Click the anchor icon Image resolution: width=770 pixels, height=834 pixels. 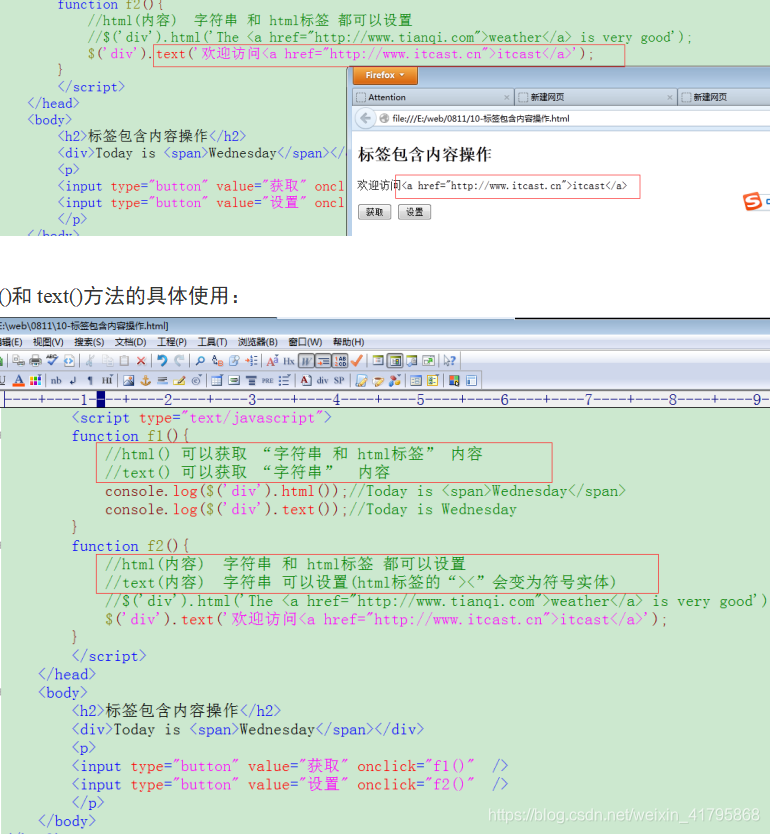click(145, 380)
